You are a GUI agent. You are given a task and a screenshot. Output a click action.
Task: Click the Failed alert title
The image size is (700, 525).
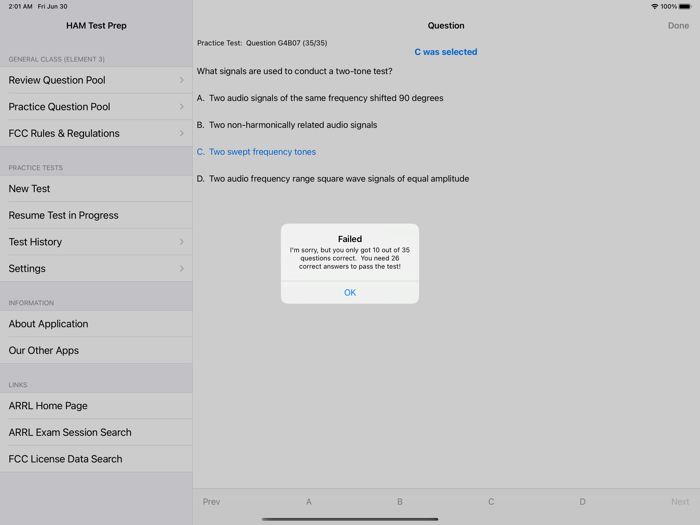350,239
